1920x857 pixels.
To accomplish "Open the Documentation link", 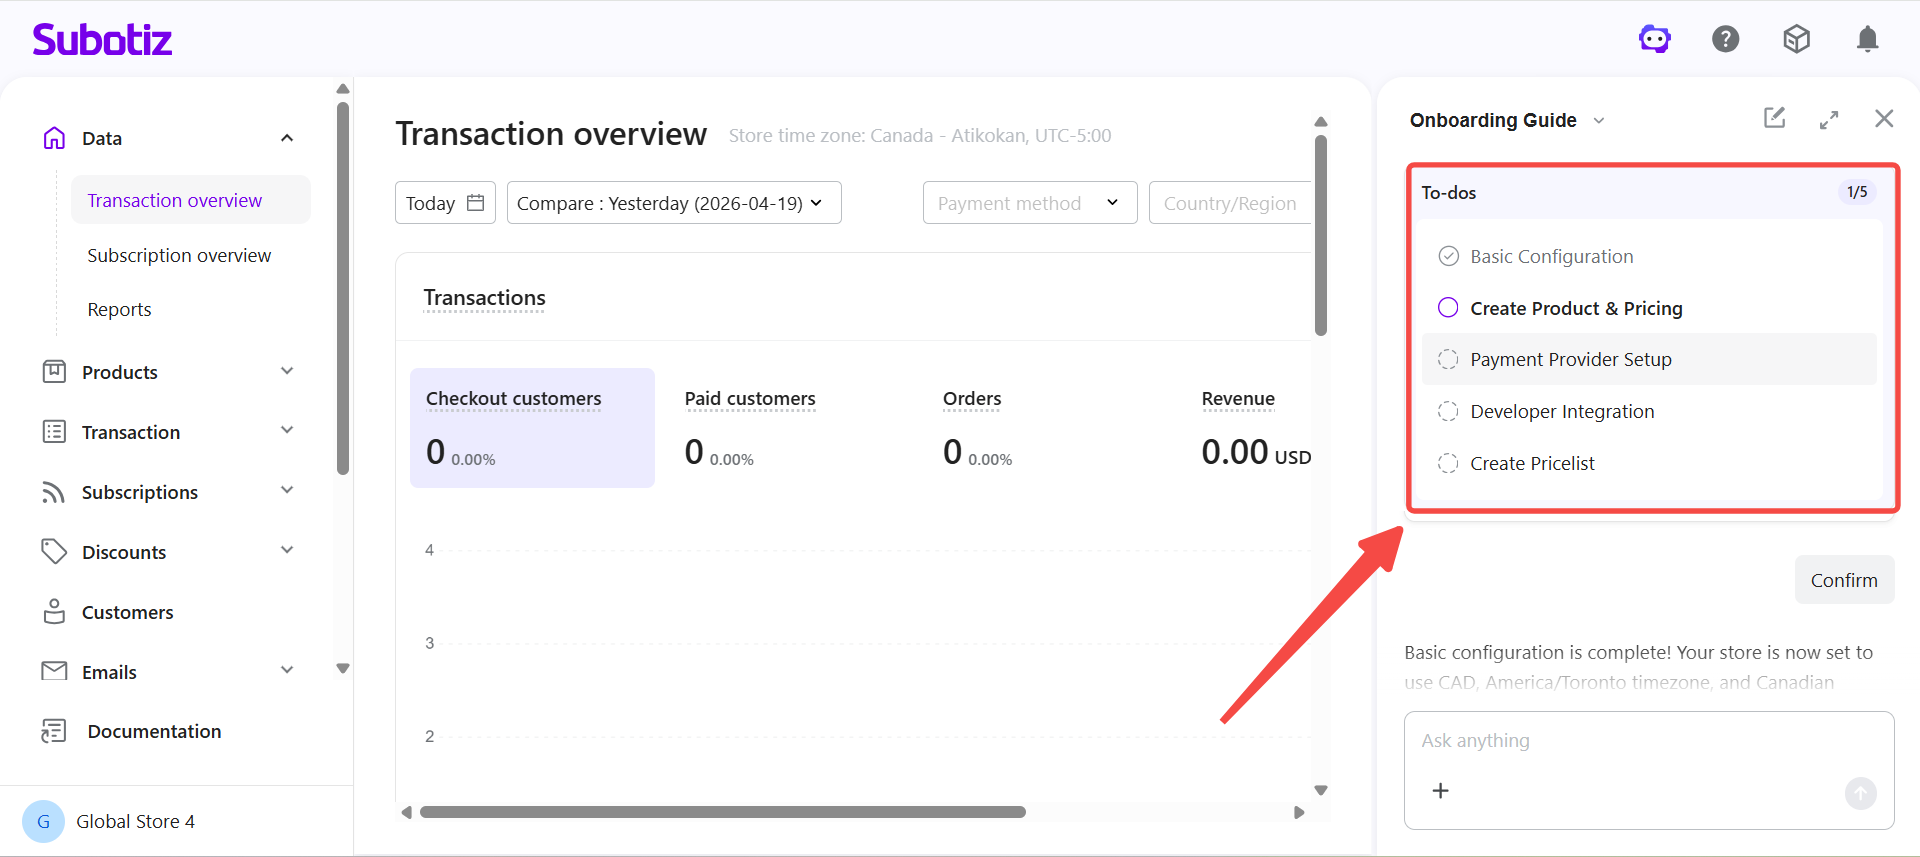I will pyautogui.click(x=154, y=732).
